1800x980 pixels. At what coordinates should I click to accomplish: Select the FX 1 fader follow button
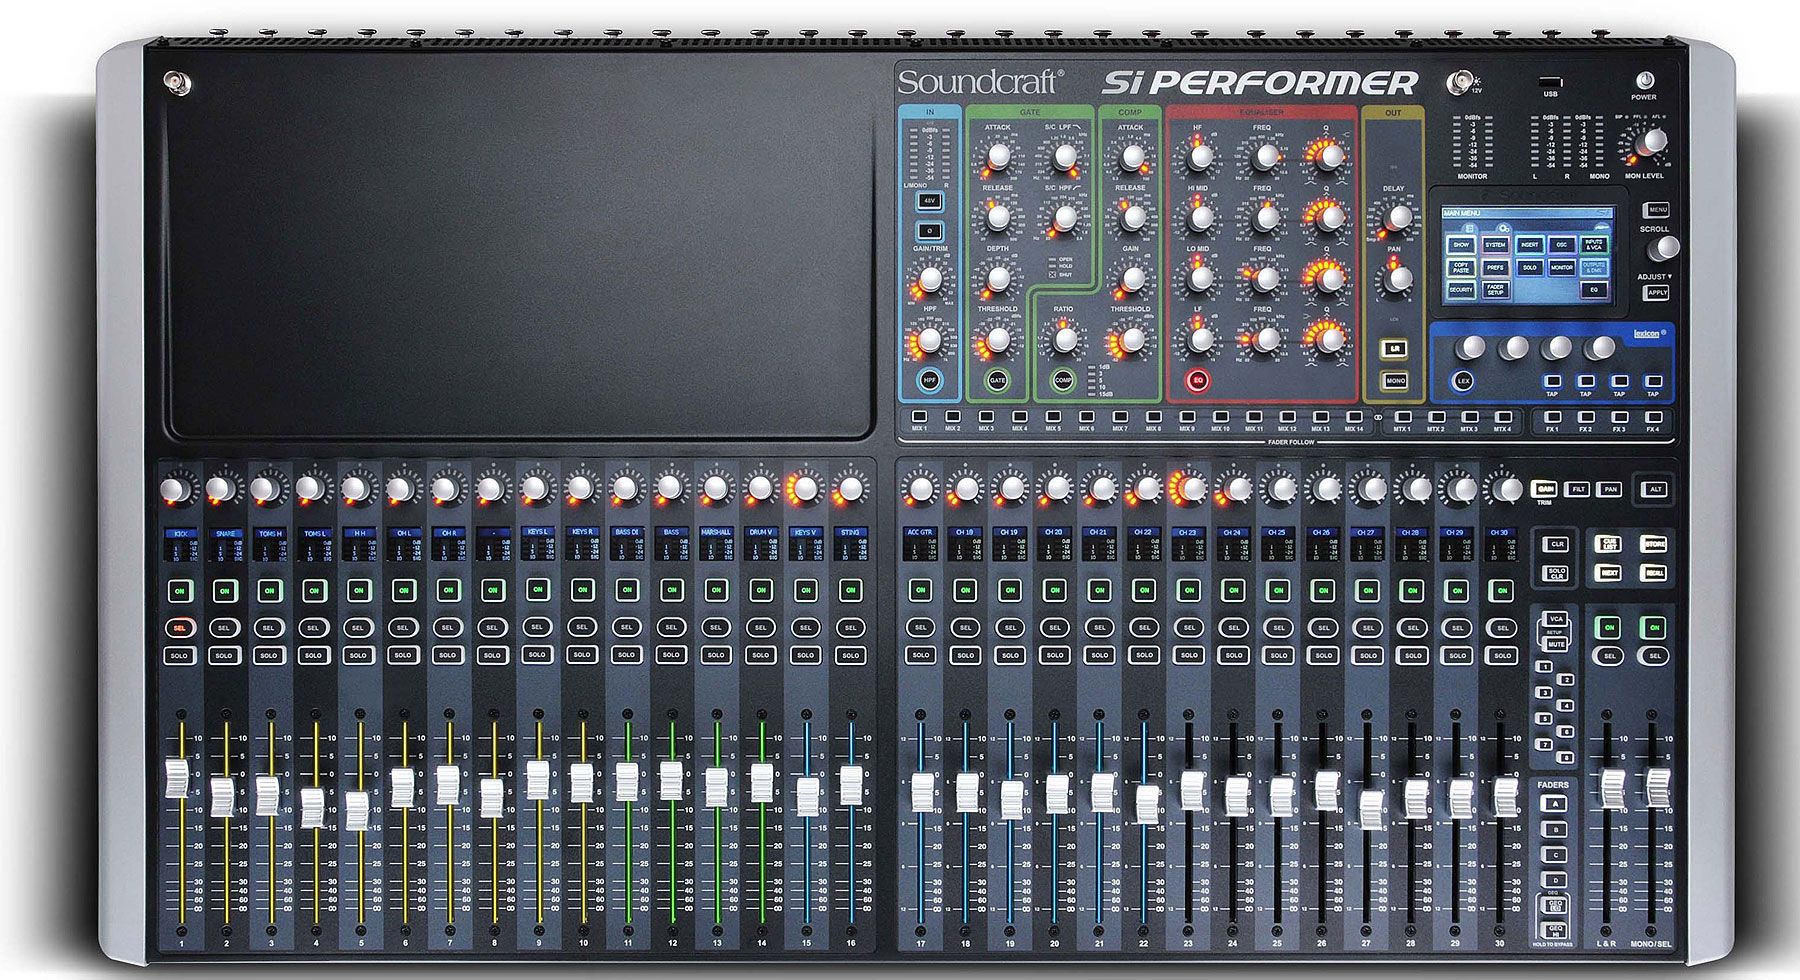click(1552, 416)
